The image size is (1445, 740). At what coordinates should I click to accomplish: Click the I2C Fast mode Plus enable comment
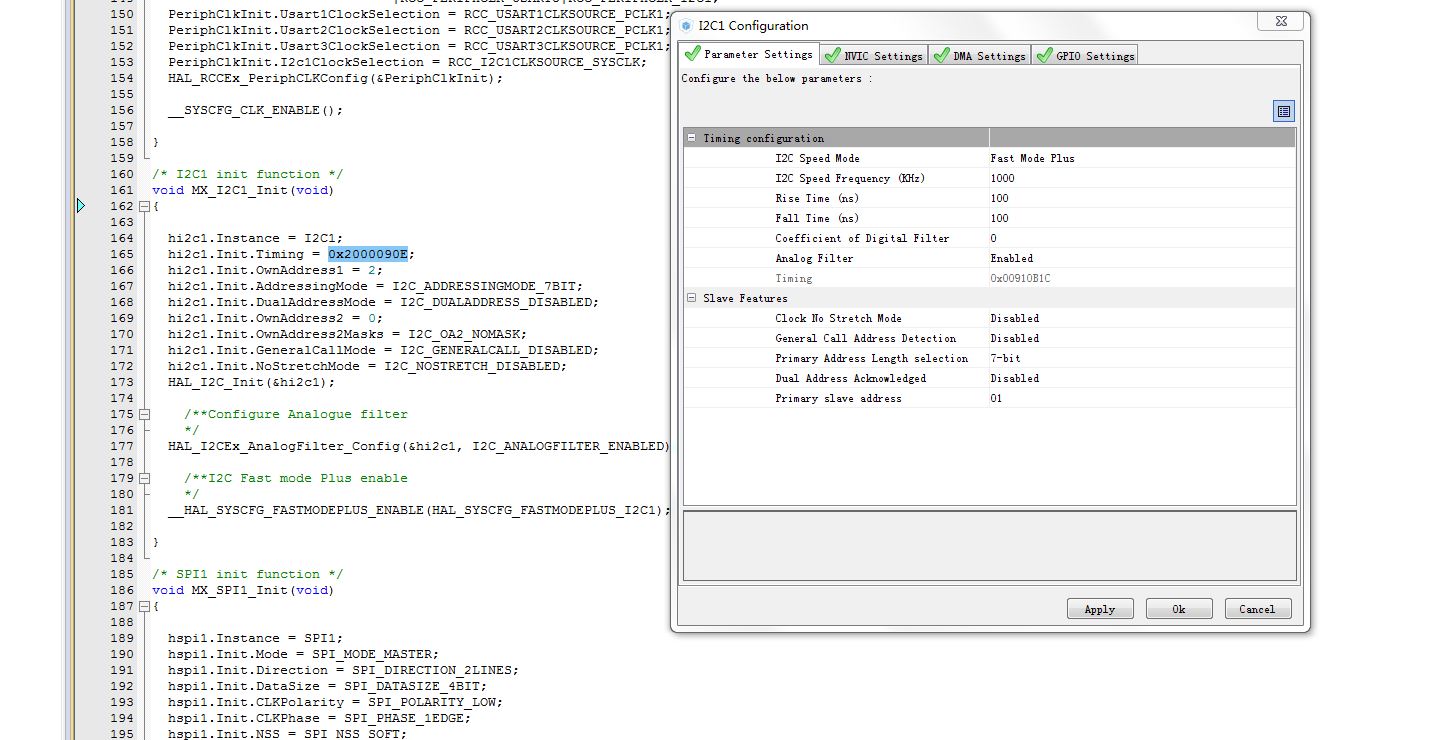pyautogui.click(x=296, y=478)
